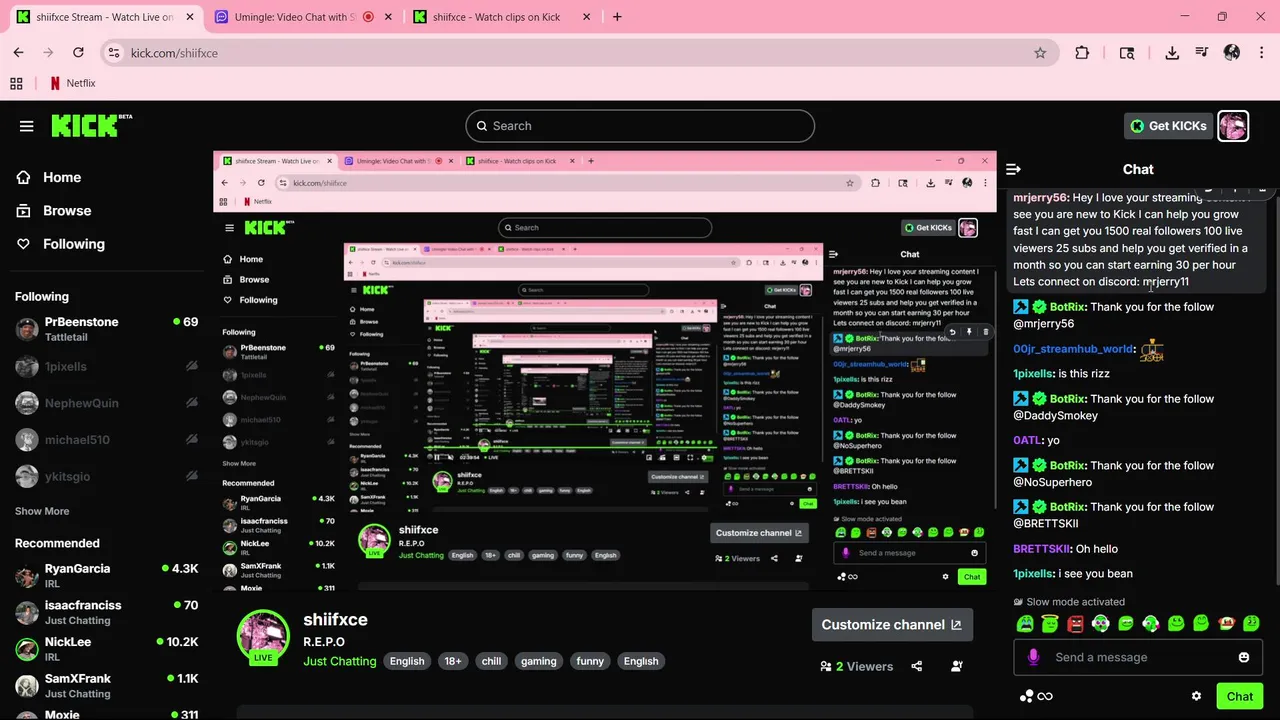Open Following in the sidebar
The width and height of the screenshot is (1280, 720).
(x=60, y=244)
